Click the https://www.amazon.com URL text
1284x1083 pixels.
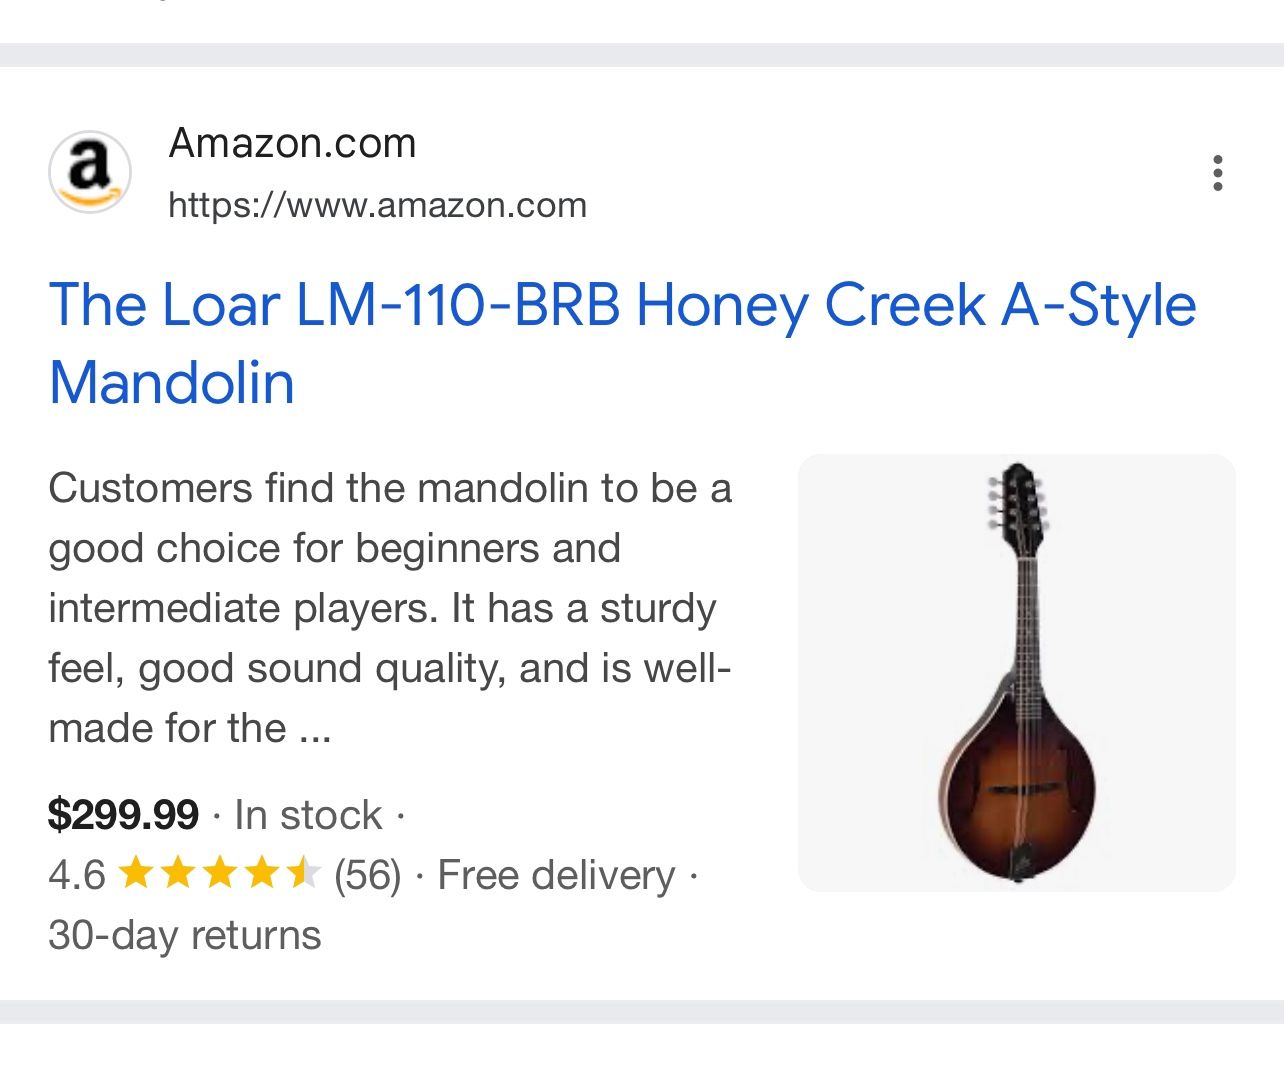377,205
